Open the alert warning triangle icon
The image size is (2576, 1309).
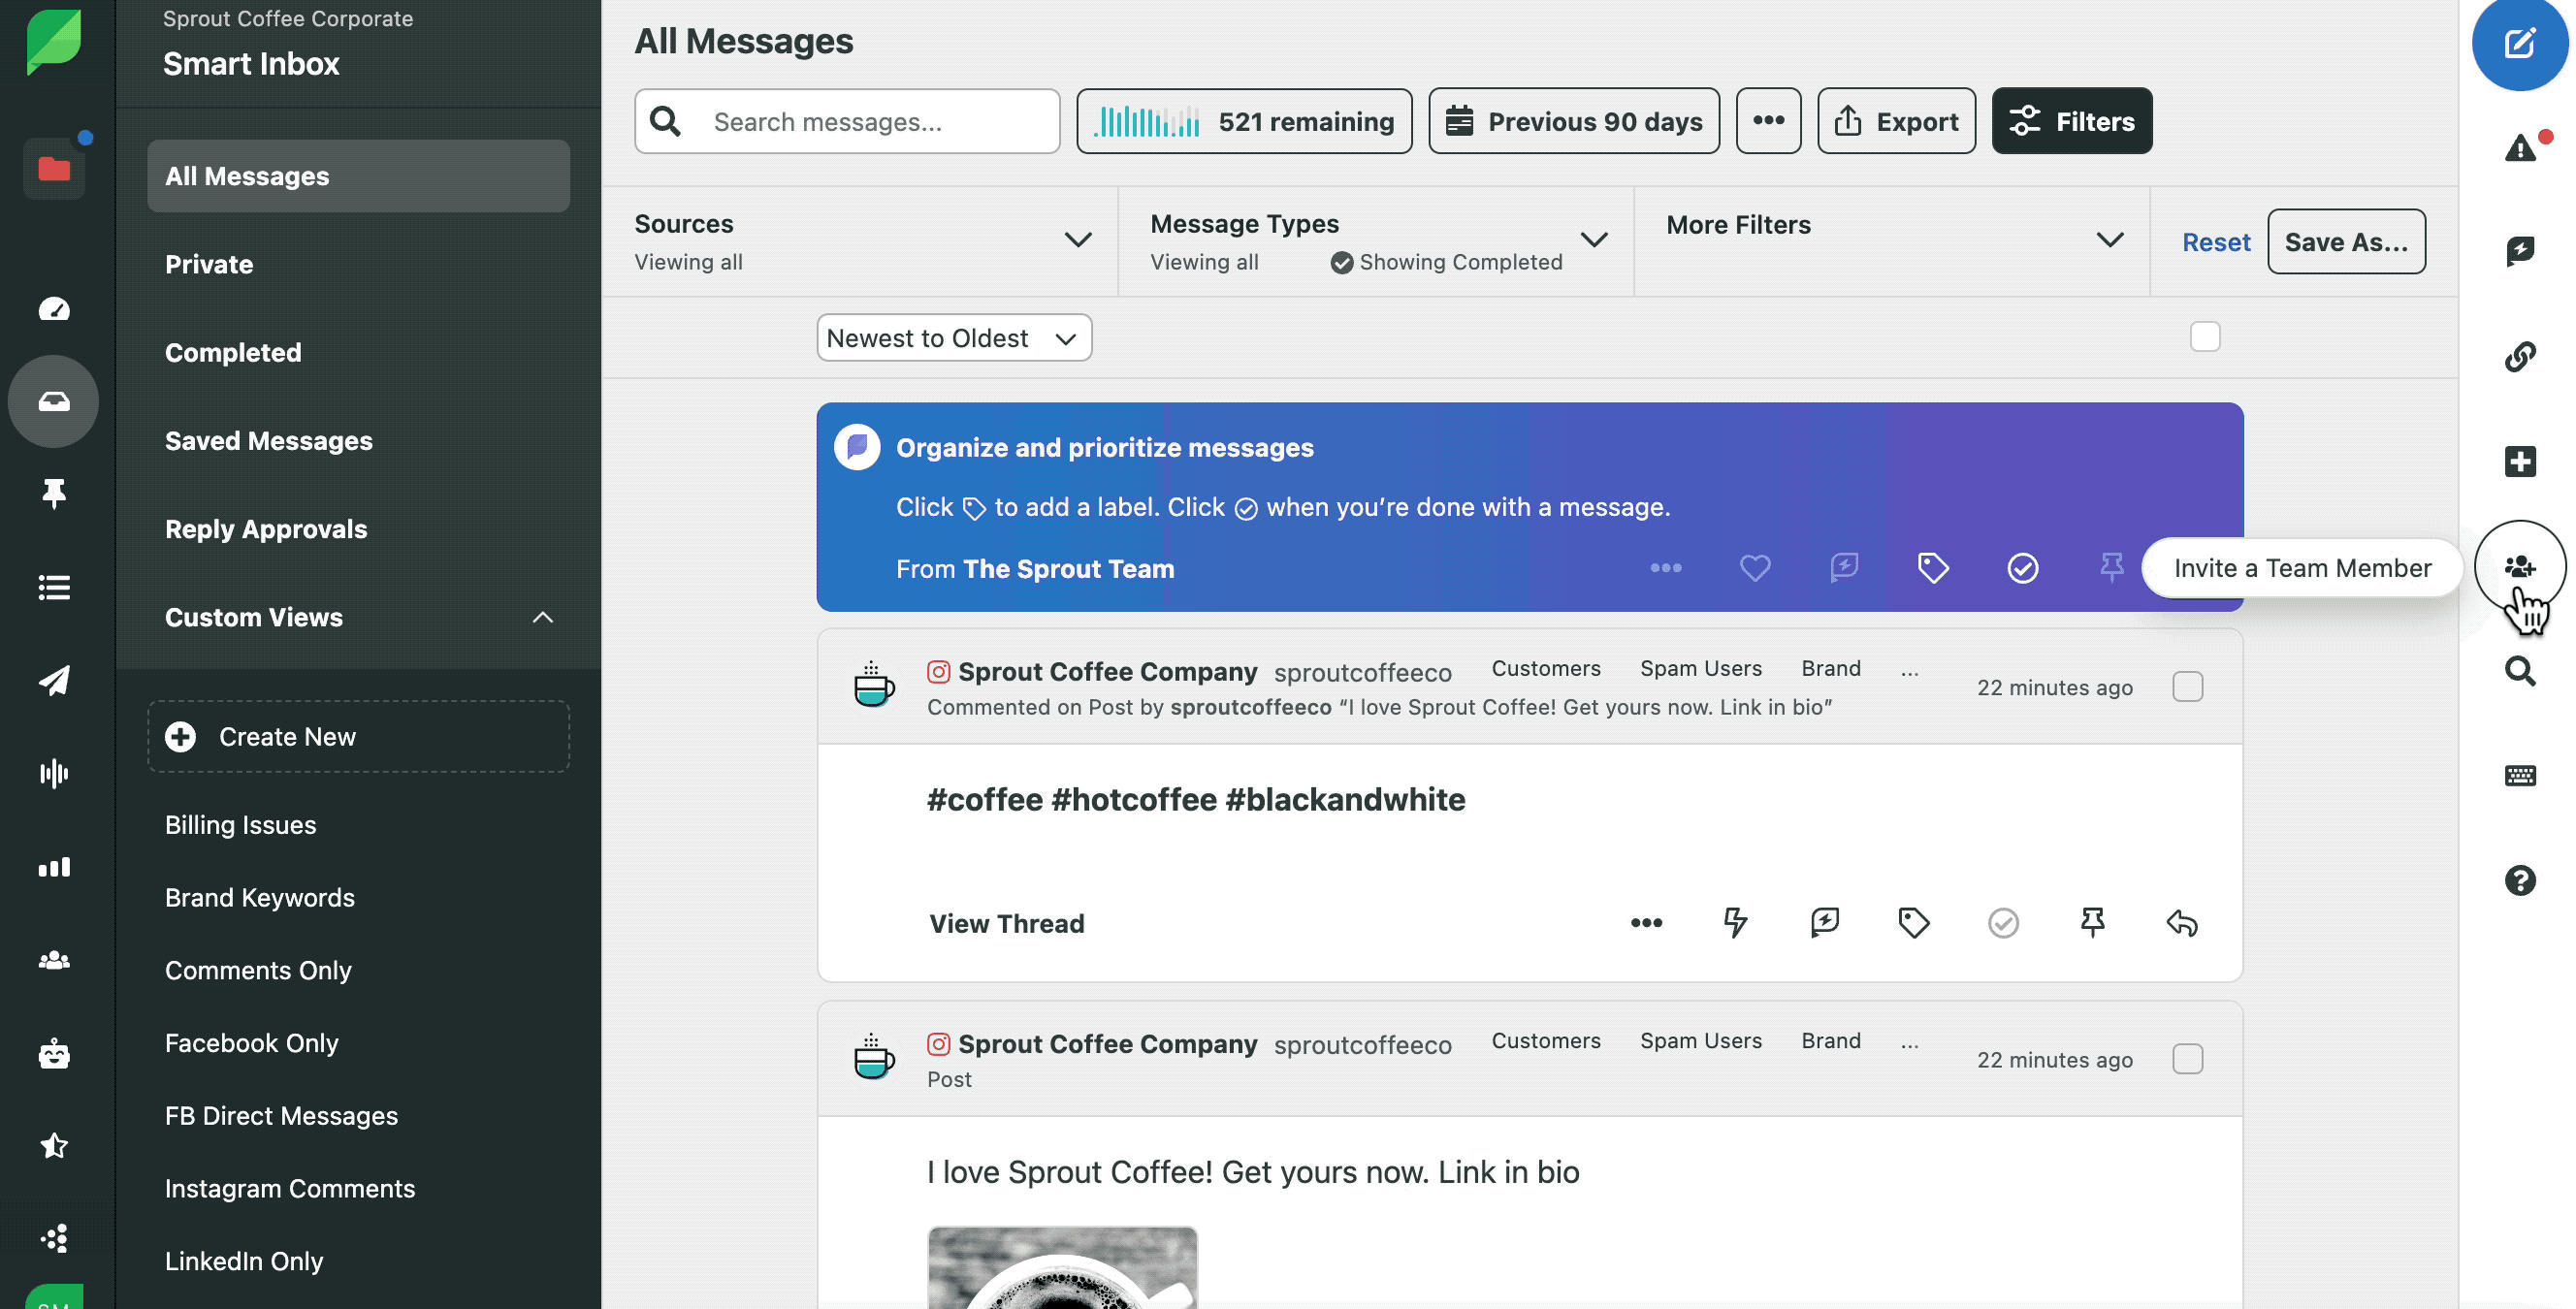pyautogui.click(x=2520, y=149)
